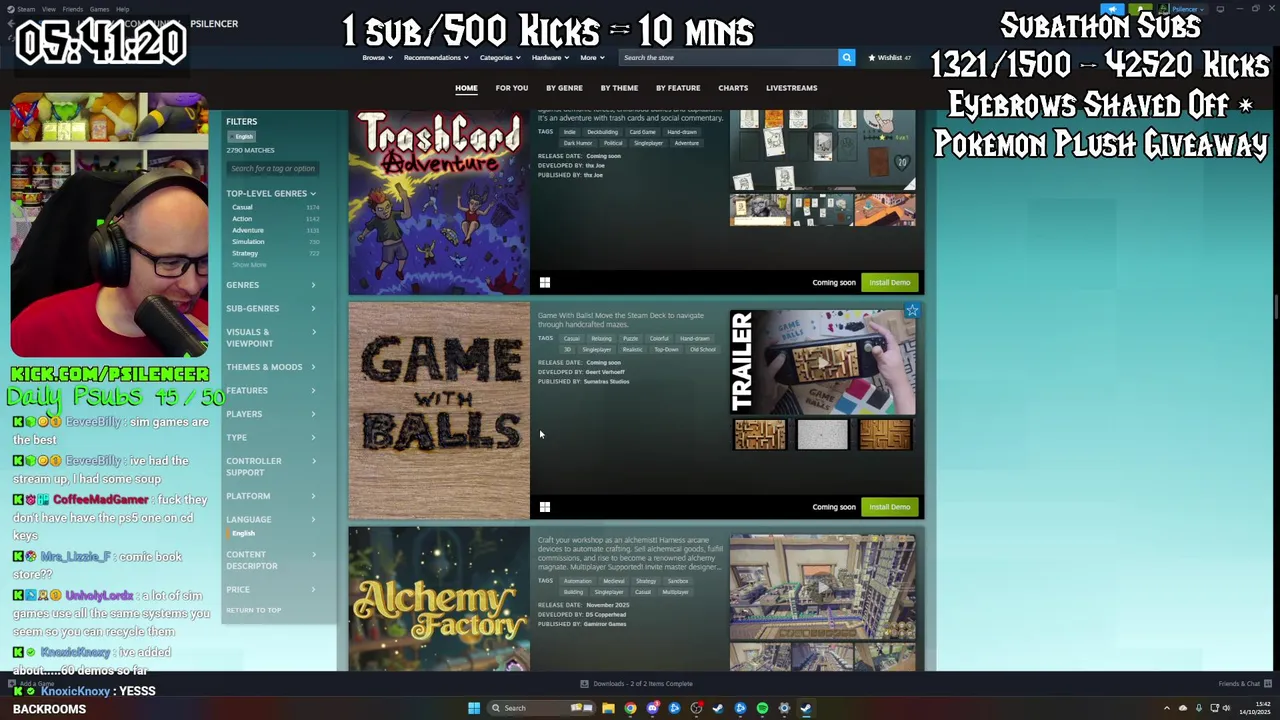Open the Game With Balls capsule image
Viewport: 1280px width, 720px height.
pos(439,411)
